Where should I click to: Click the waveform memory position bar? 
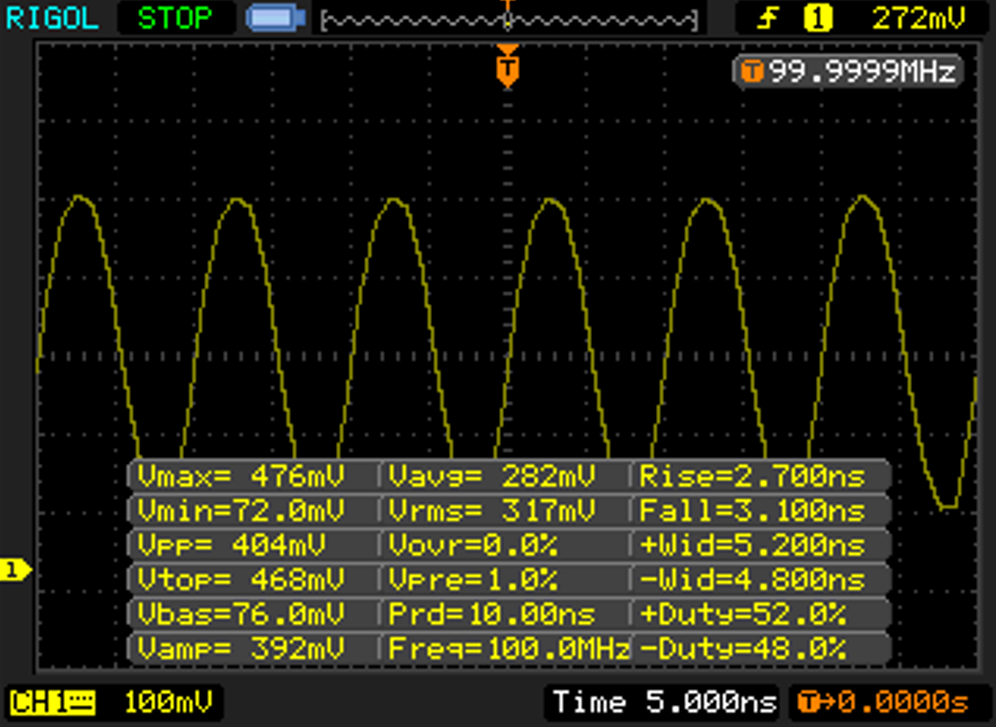point(509,21)
